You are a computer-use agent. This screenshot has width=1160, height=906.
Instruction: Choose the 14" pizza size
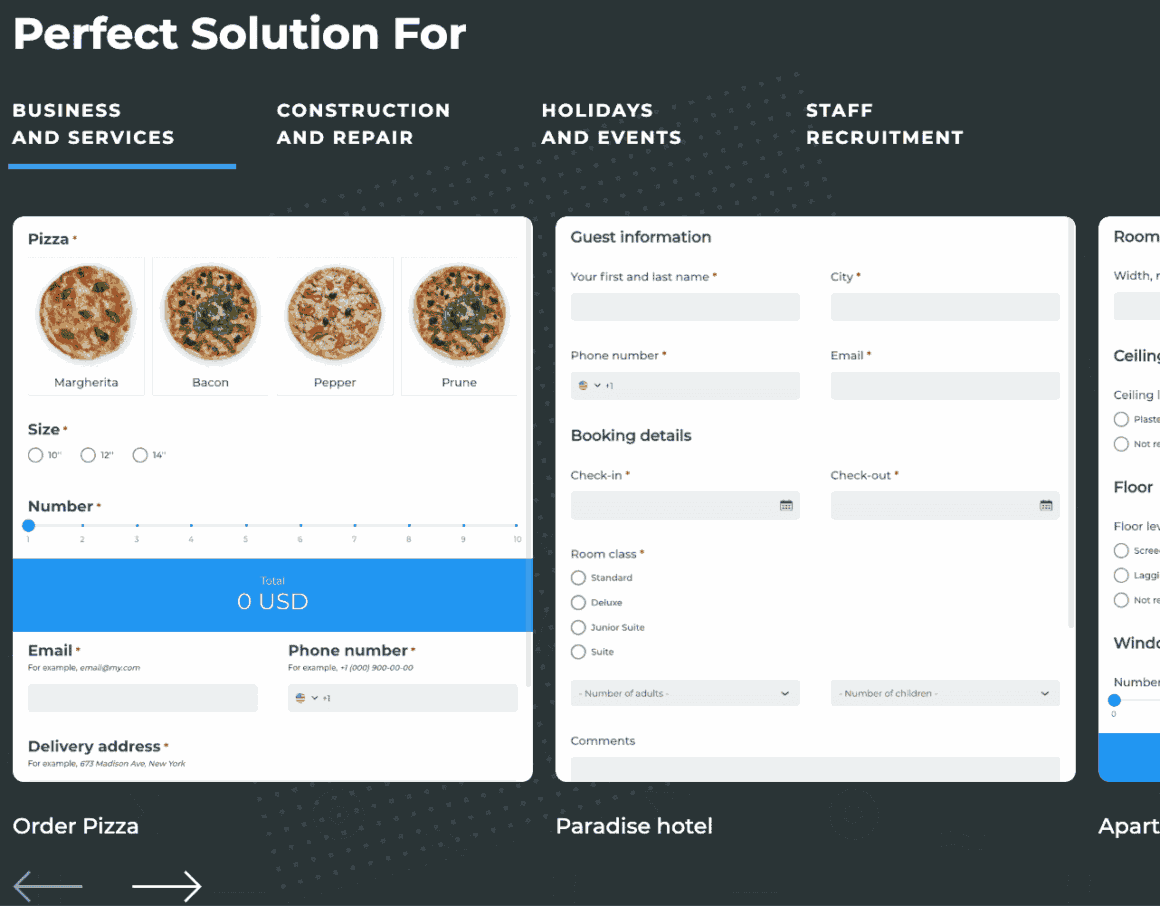pos(140,456)
